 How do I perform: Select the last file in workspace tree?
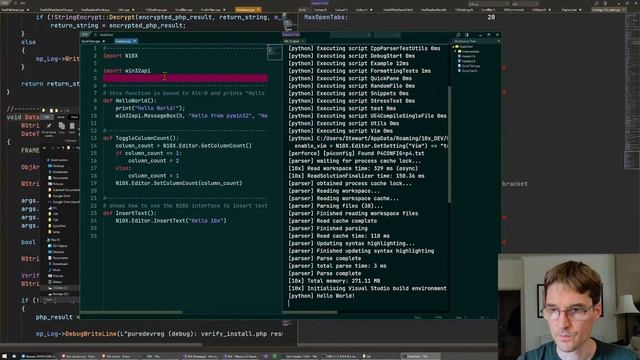(x=468, y=71)
